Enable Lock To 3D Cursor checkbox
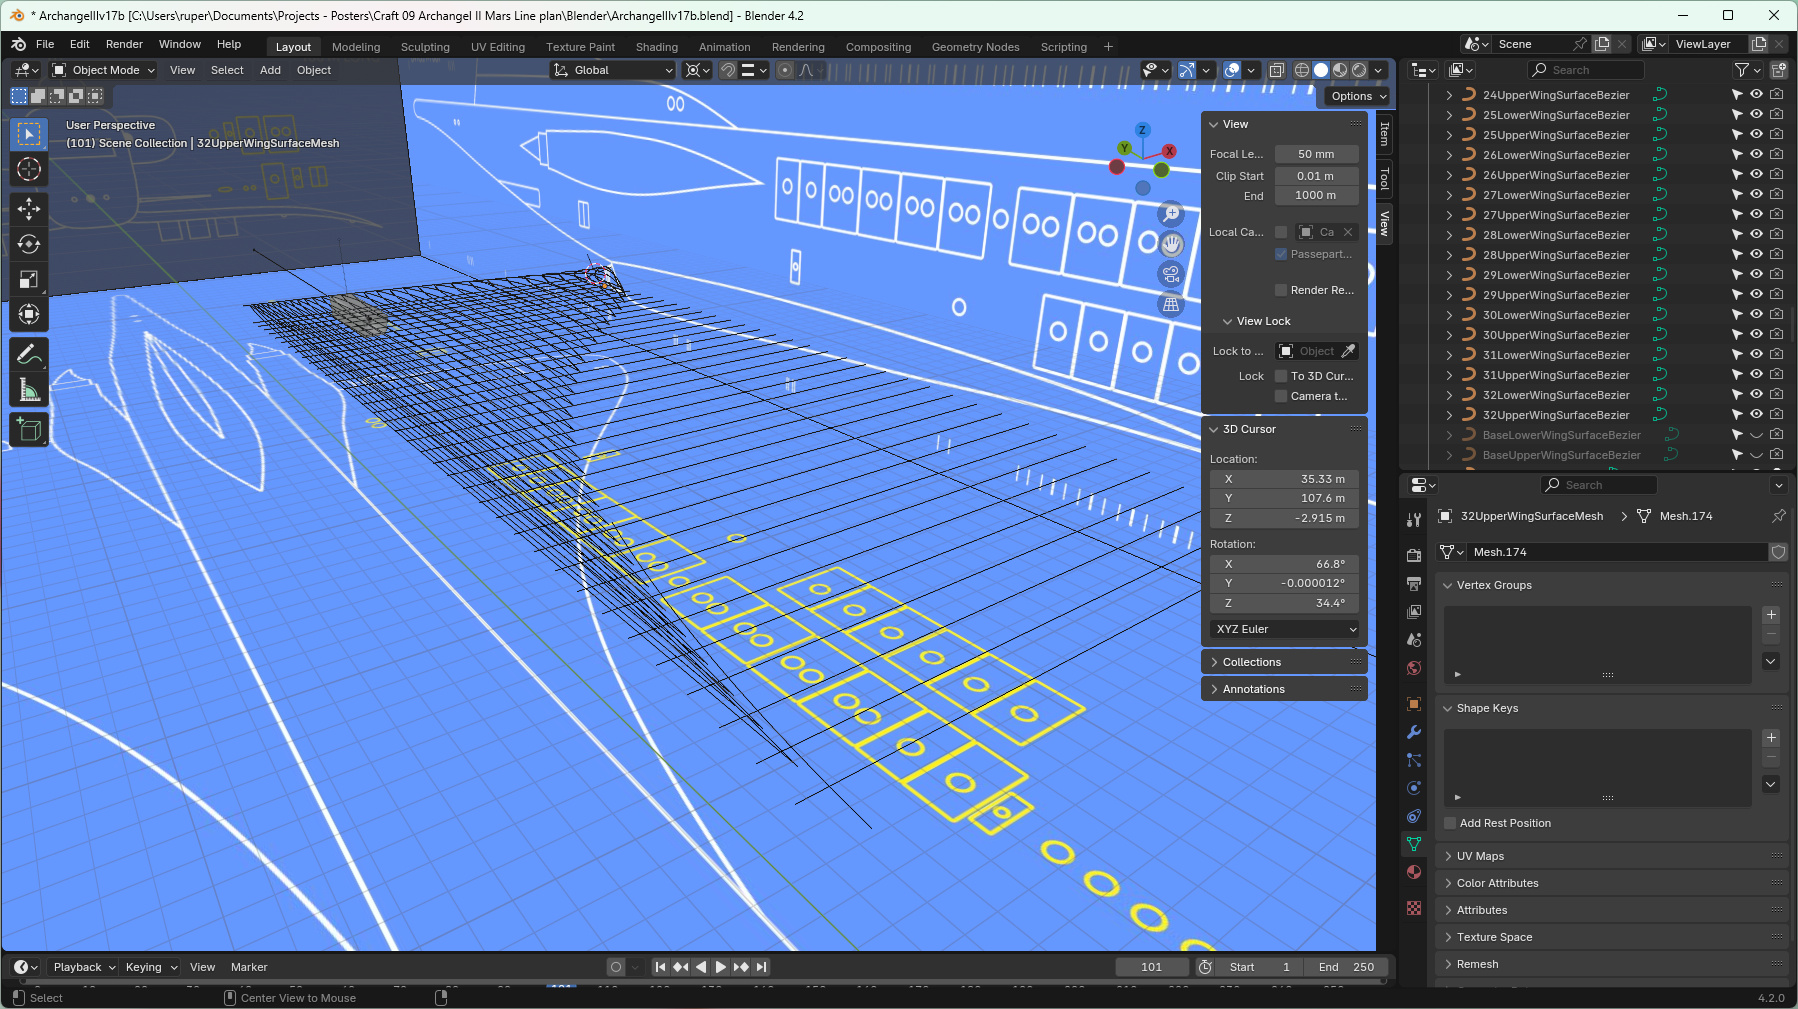The image size is (1798, 1009). point(1281,376)
